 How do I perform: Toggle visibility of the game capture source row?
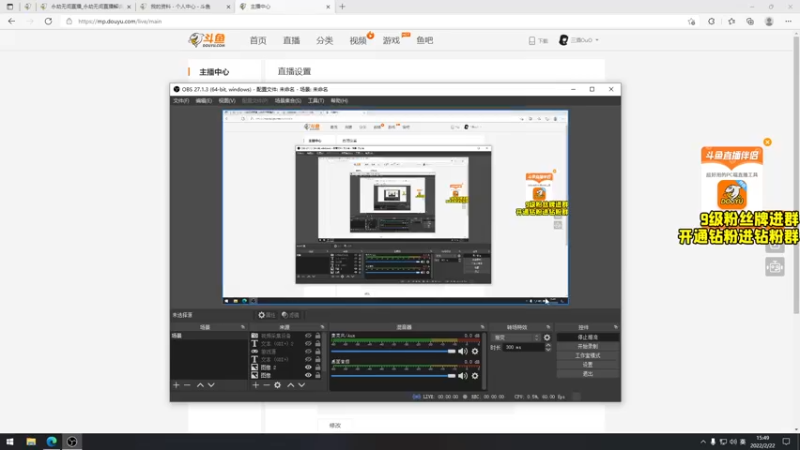308,352
